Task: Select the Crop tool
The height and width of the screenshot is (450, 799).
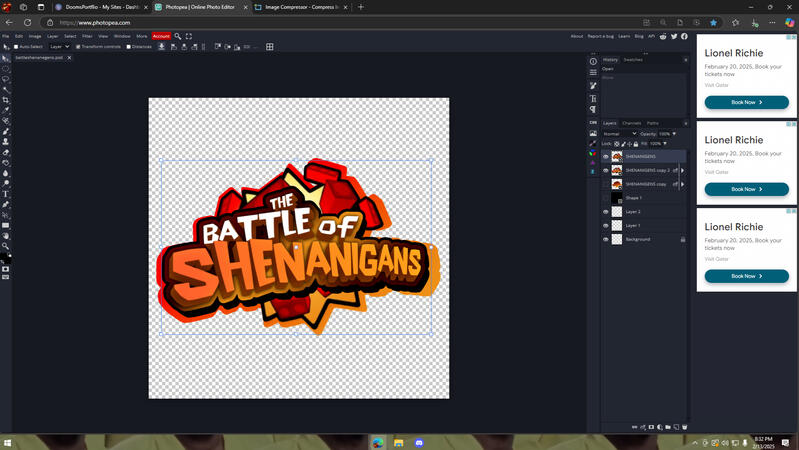Action: click(x=6, y=100)
